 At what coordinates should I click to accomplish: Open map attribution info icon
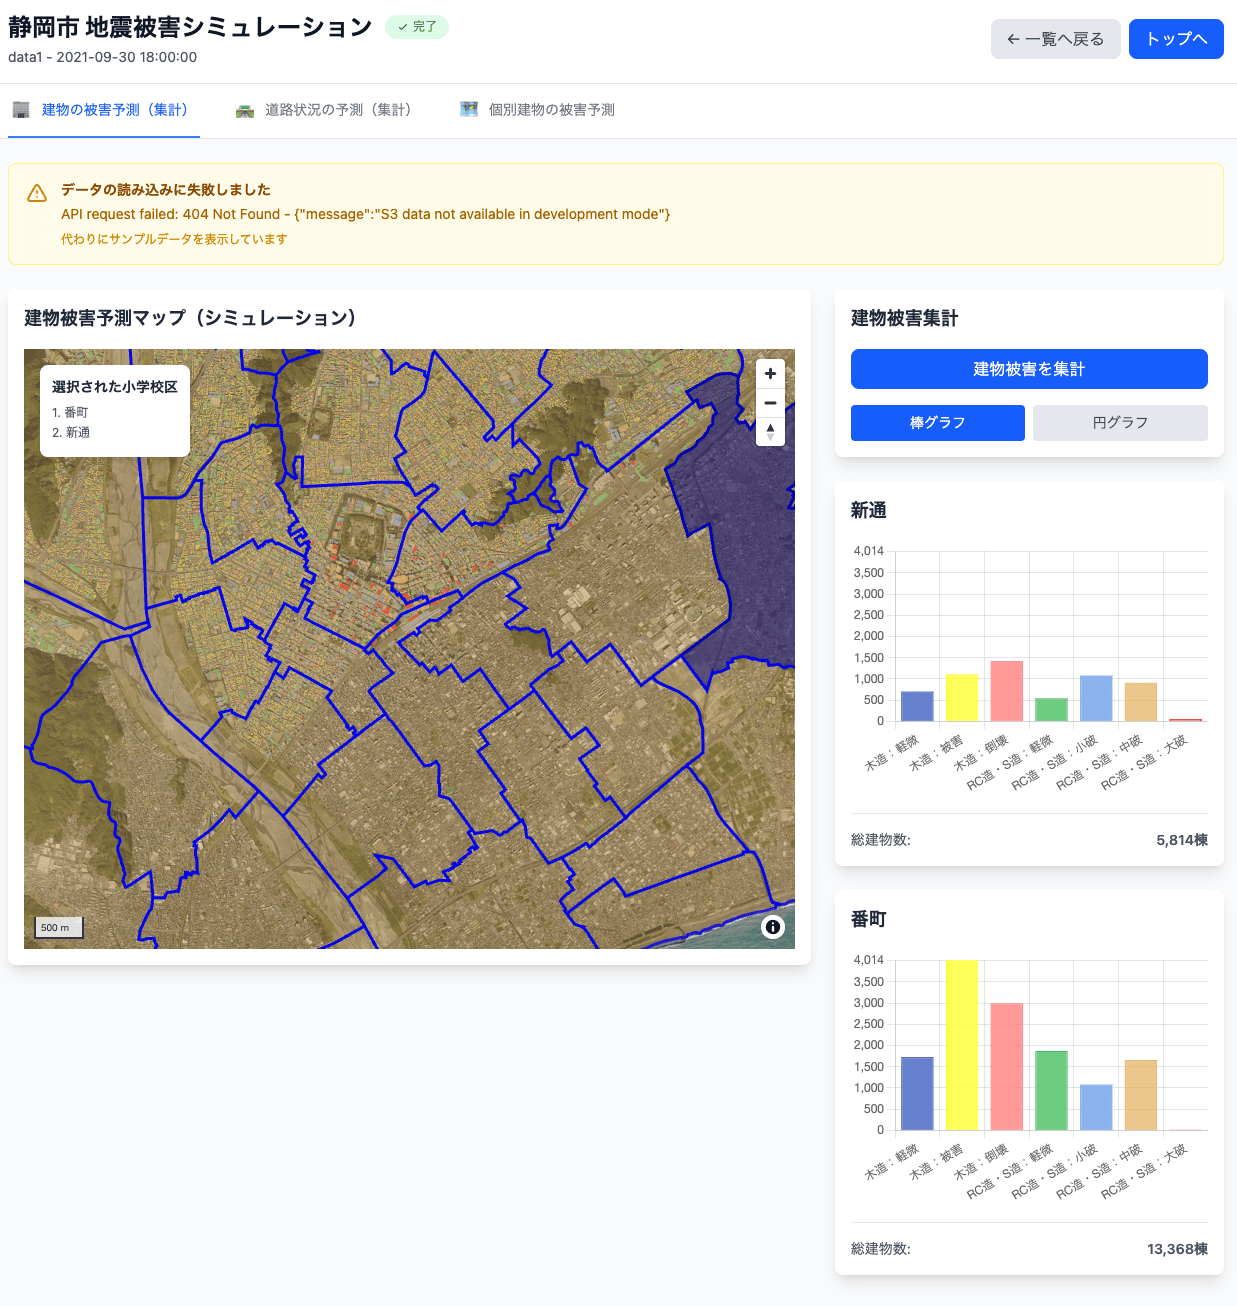(x=772, y=927)
